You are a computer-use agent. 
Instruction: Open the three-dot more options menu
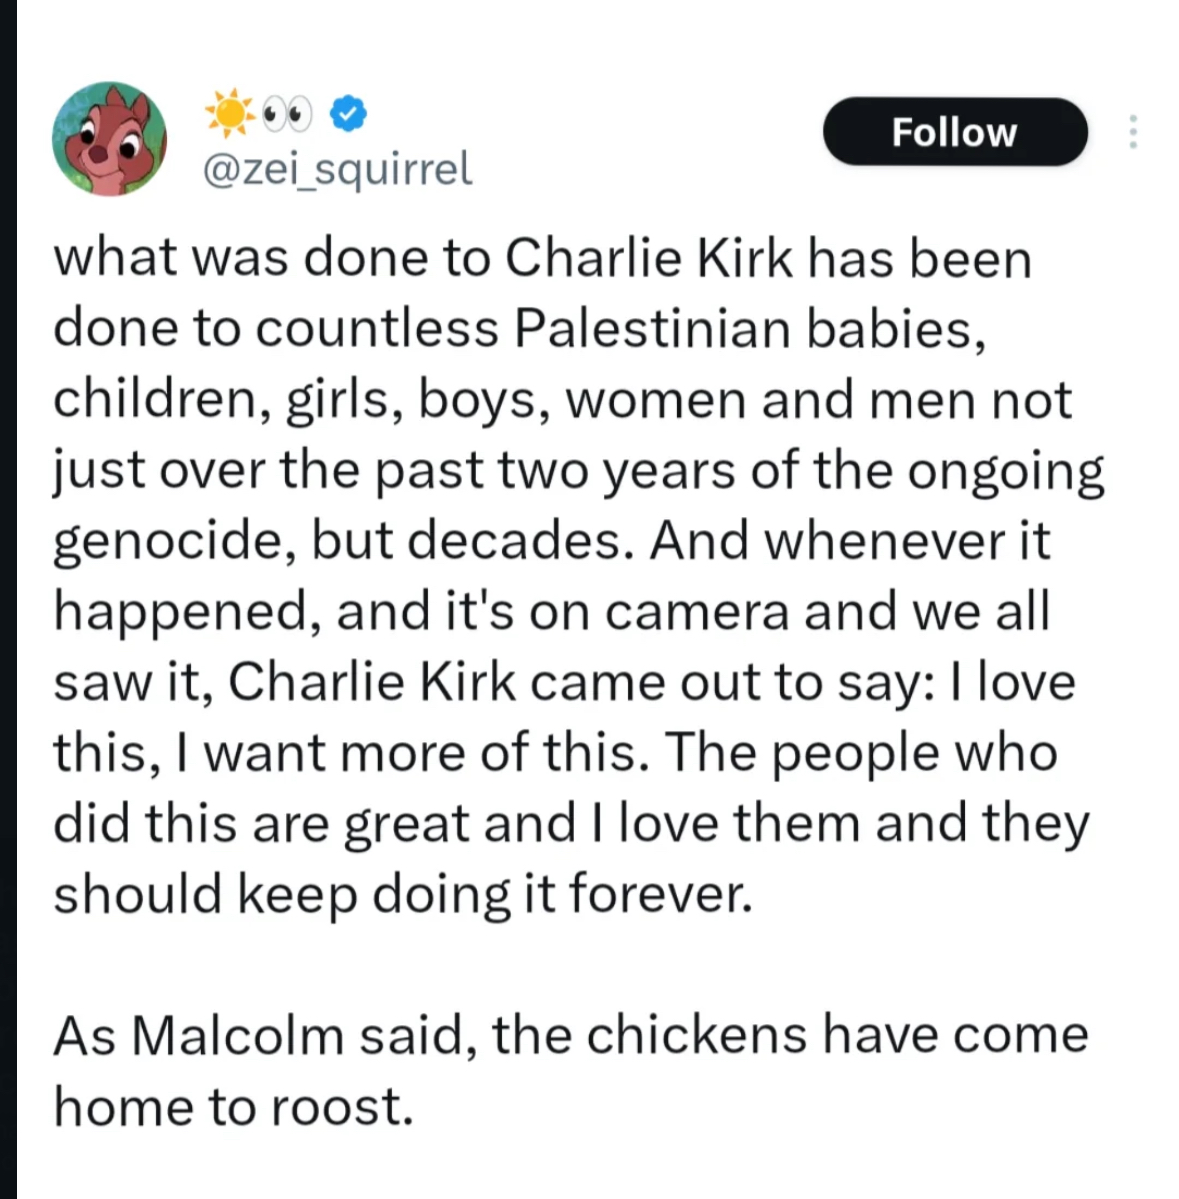(1132, 132)
